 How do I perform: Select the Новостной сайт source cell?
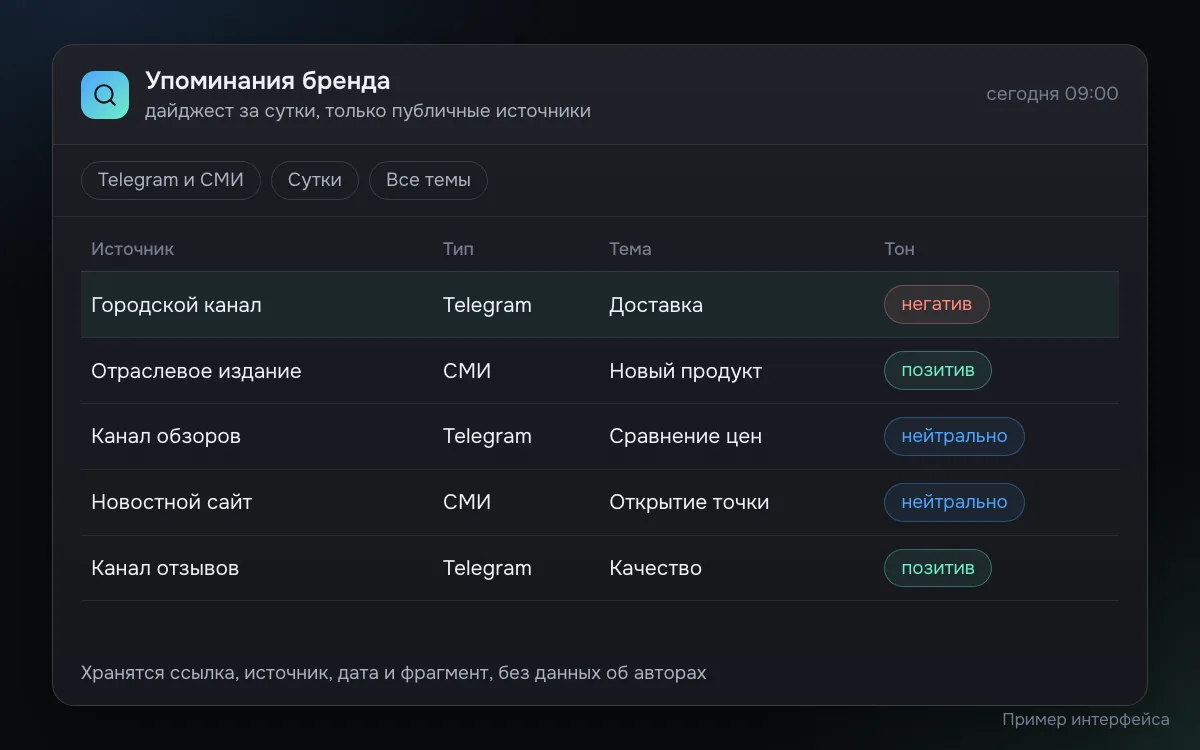click(x=171, y=502)
